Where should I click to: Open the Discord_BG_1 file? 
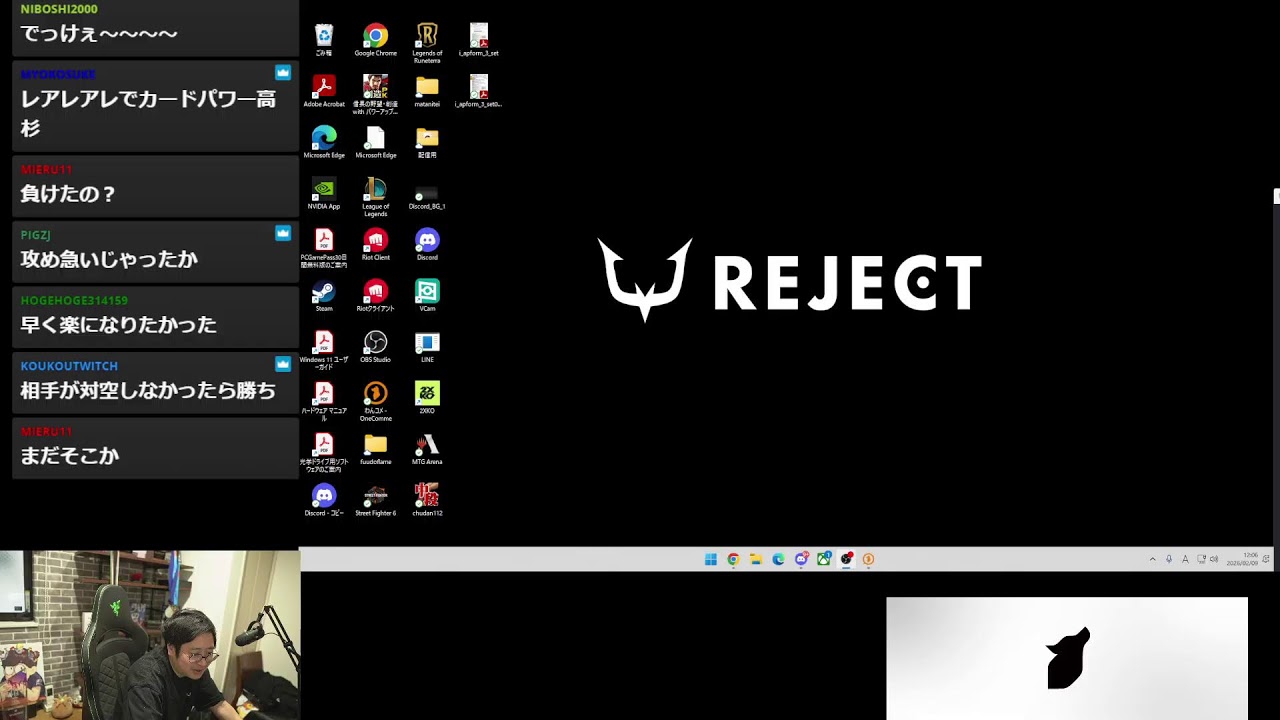point(427,196)
